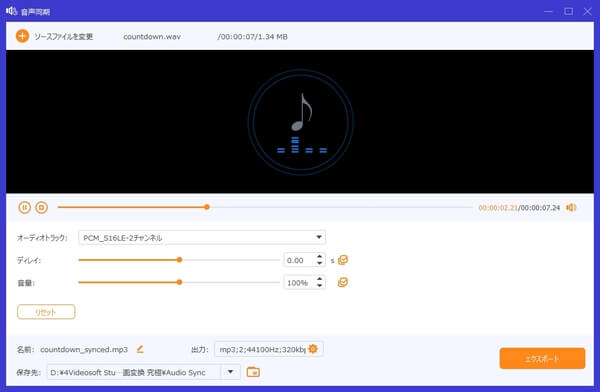The height and width of the screenshot is (392, 600).
Task: Minimize the 音声同期 window
Action: [x=548, y=11]
